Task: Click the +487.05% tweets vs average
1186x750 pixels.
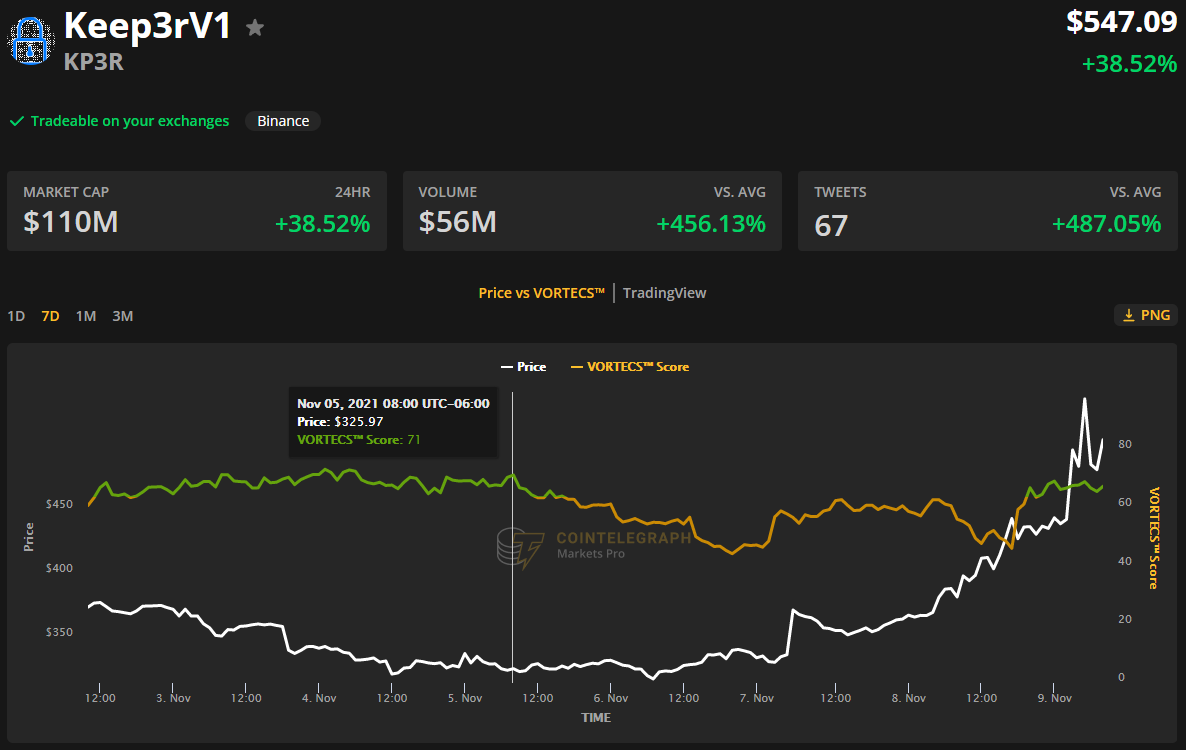Action: [1107, 224]
